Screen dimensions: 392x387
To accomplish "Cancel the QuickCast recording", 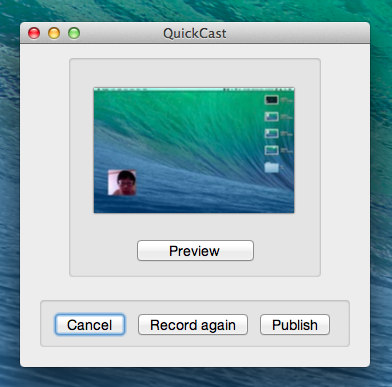I will click(90, 325).
